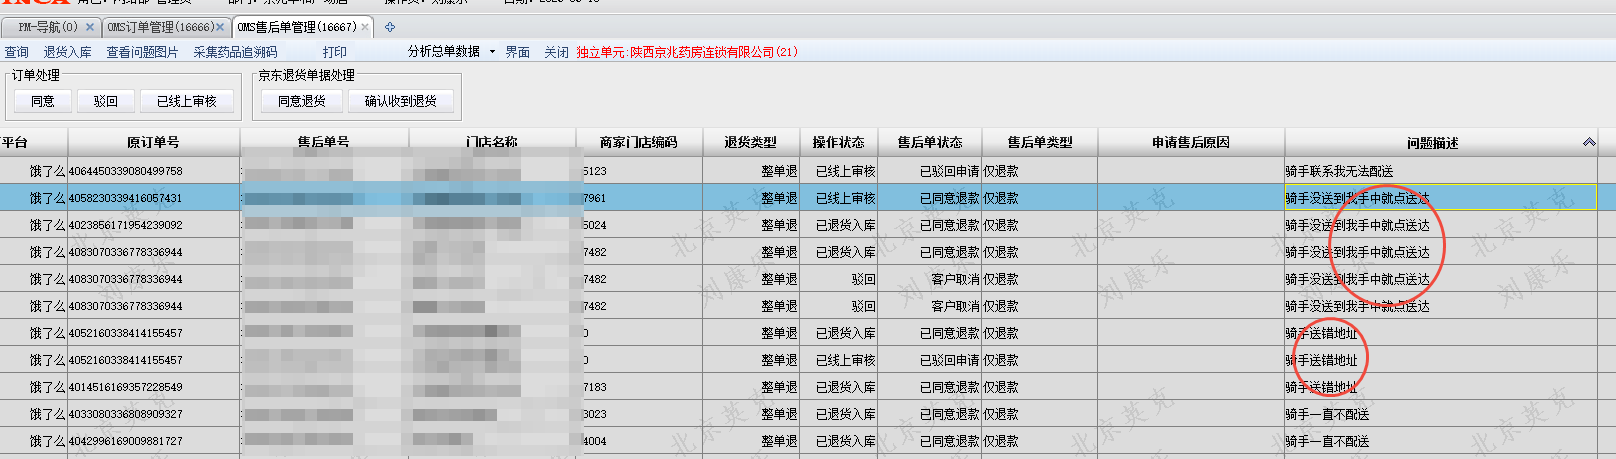1616x459 pixels.
Task: Click 已退货入库 in the order 4023856171954239092 row
Action: (846, 225)
